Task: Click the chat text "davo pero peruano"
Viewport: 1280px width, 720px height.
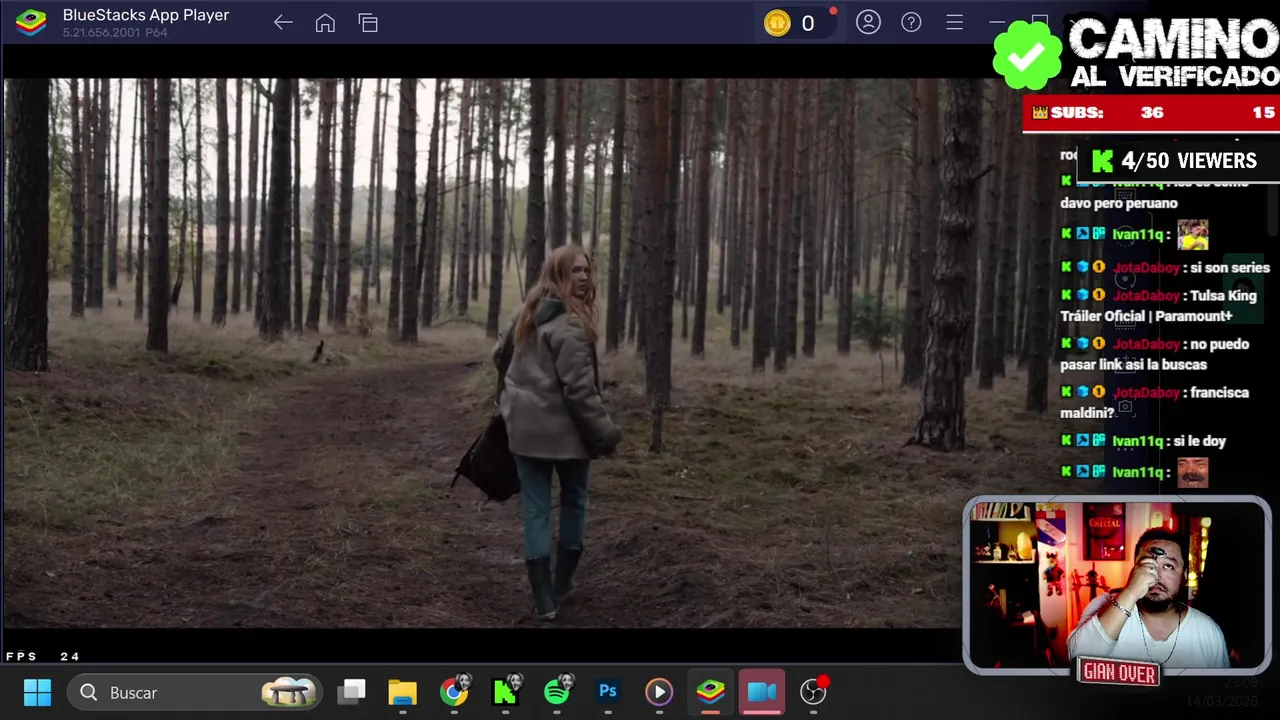Action: (x=1119, y=204)
